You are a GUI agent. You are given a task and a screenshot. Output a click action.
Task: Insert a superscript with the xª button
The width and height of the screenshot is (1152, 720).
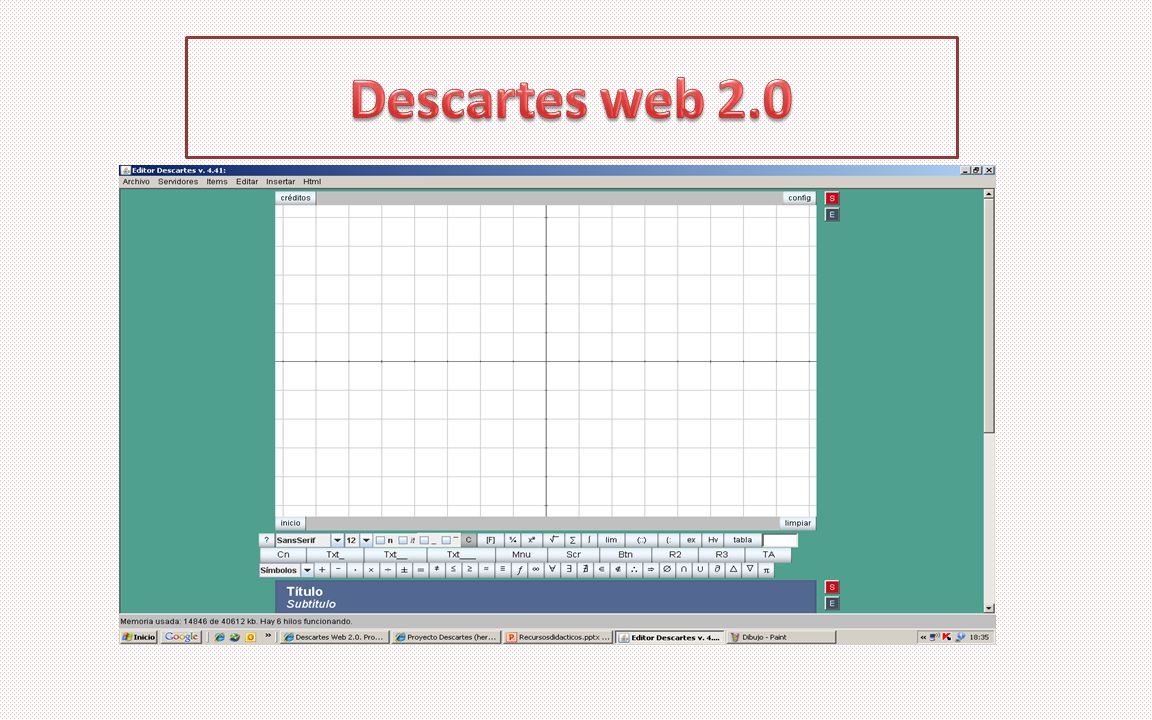tap(531, 540)
